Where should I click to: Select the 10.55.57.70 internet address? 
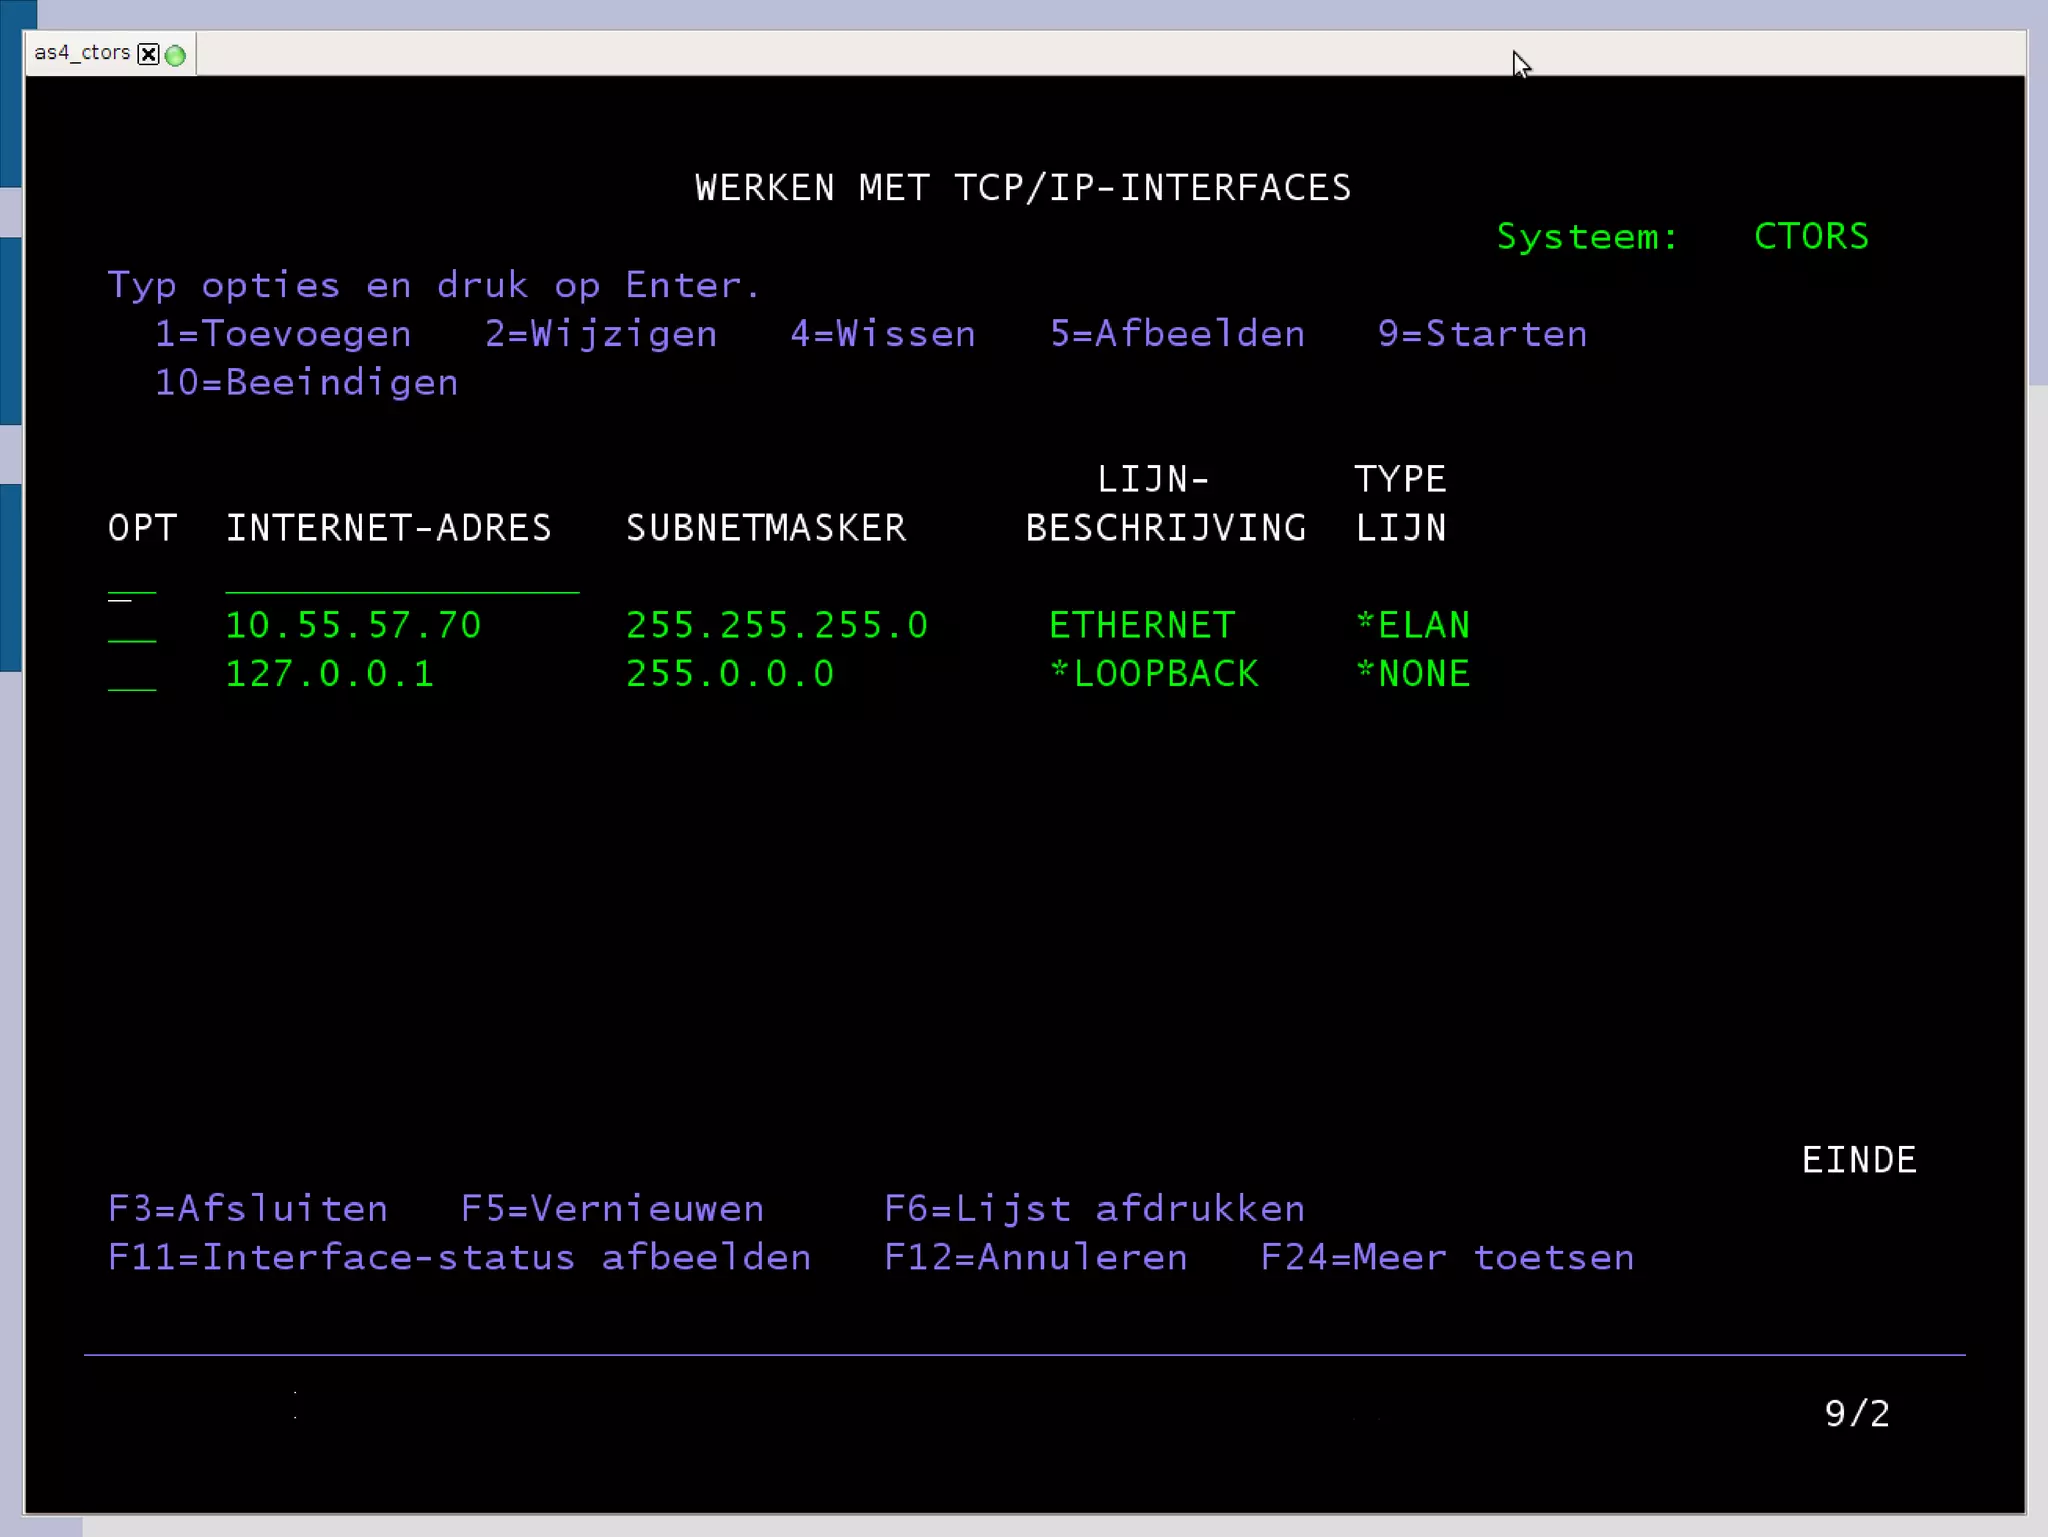[353, 626]
